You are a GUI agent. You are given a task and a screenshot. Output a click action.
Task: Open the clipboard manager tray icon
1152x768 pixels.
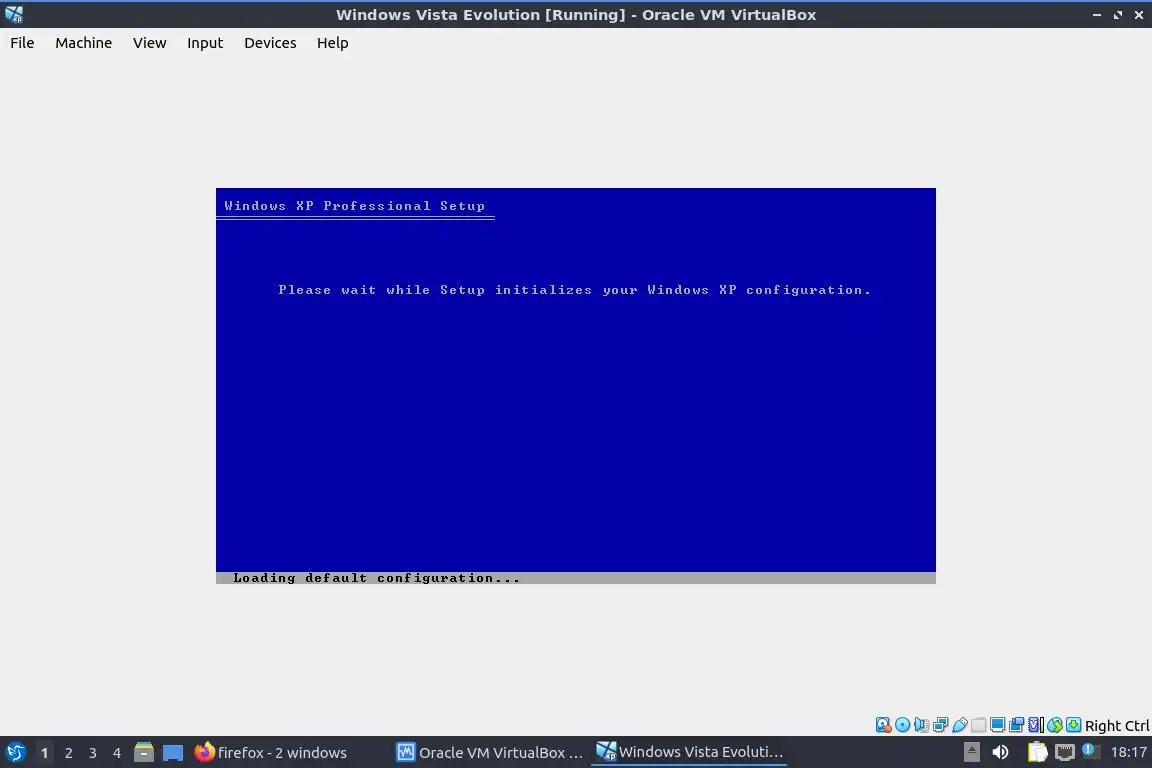click(1037, 752)
